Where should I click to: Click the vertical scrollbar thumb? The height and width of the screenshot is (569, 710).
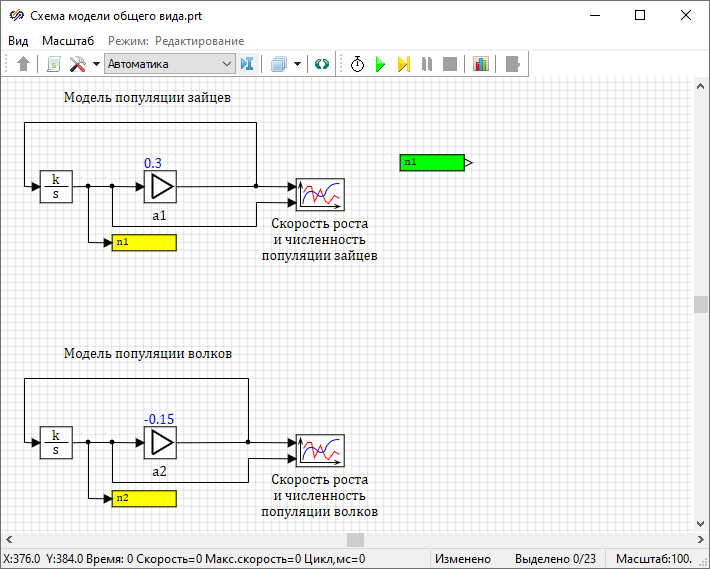coord(701,305)
